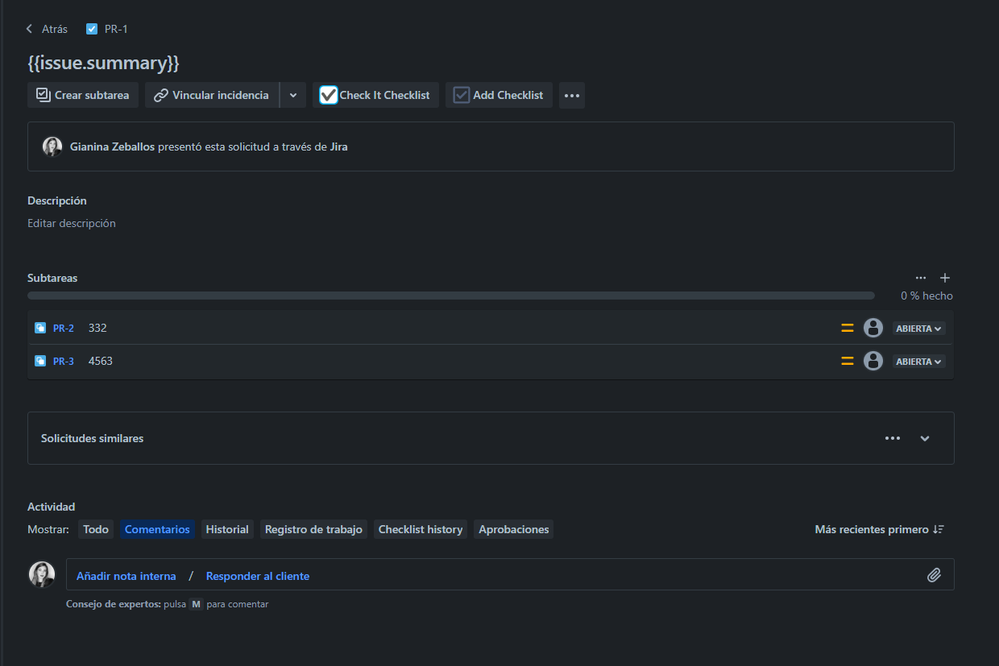
Task: Click Añadir nota interna link
Action: click(126, 576)
